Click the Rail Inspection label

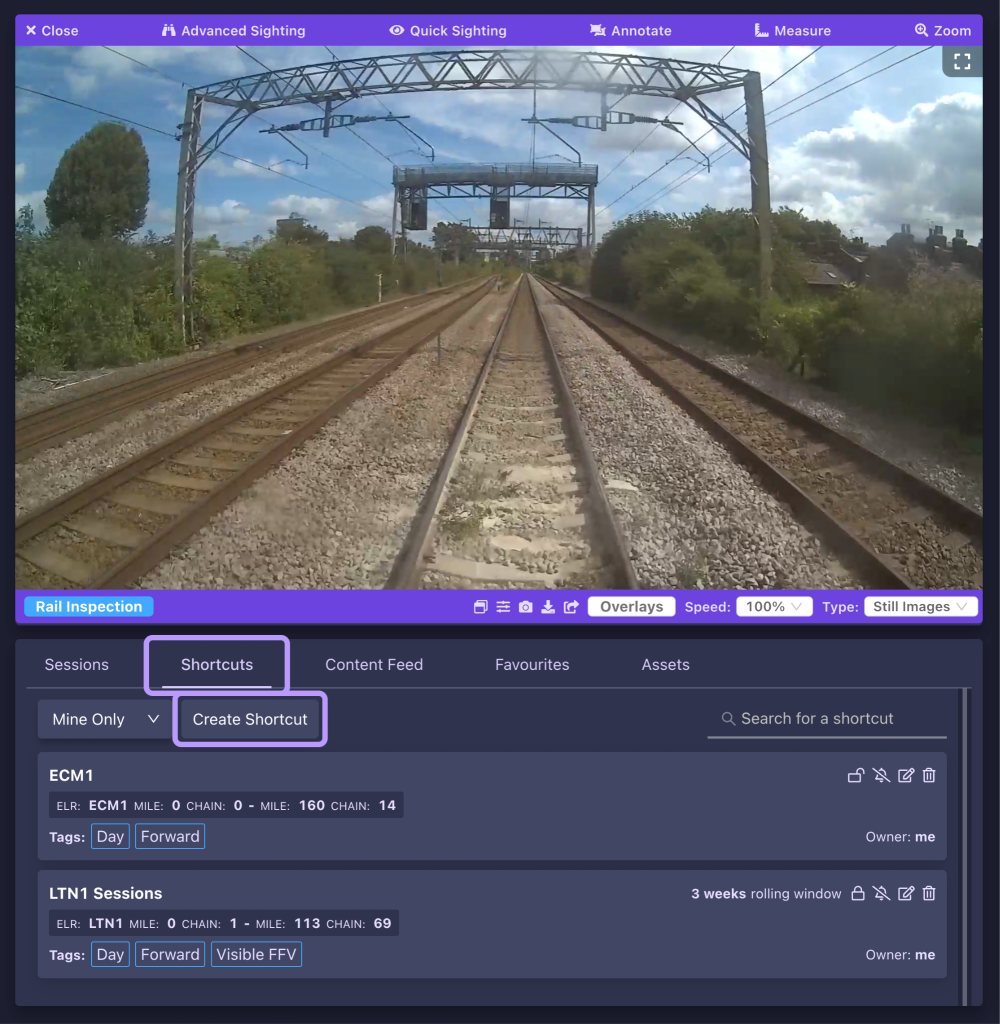89,607
